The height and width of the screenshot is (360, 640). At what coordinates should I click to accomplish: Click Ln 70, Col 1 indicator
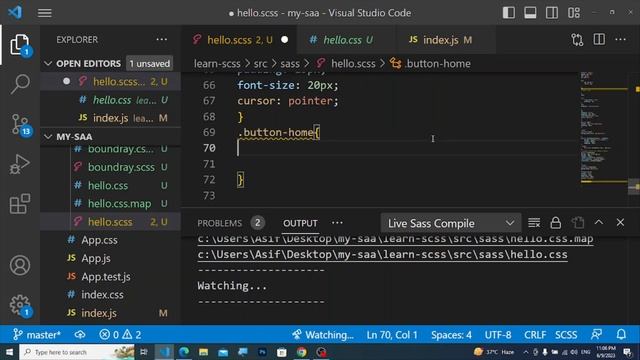tap(392, 335)
